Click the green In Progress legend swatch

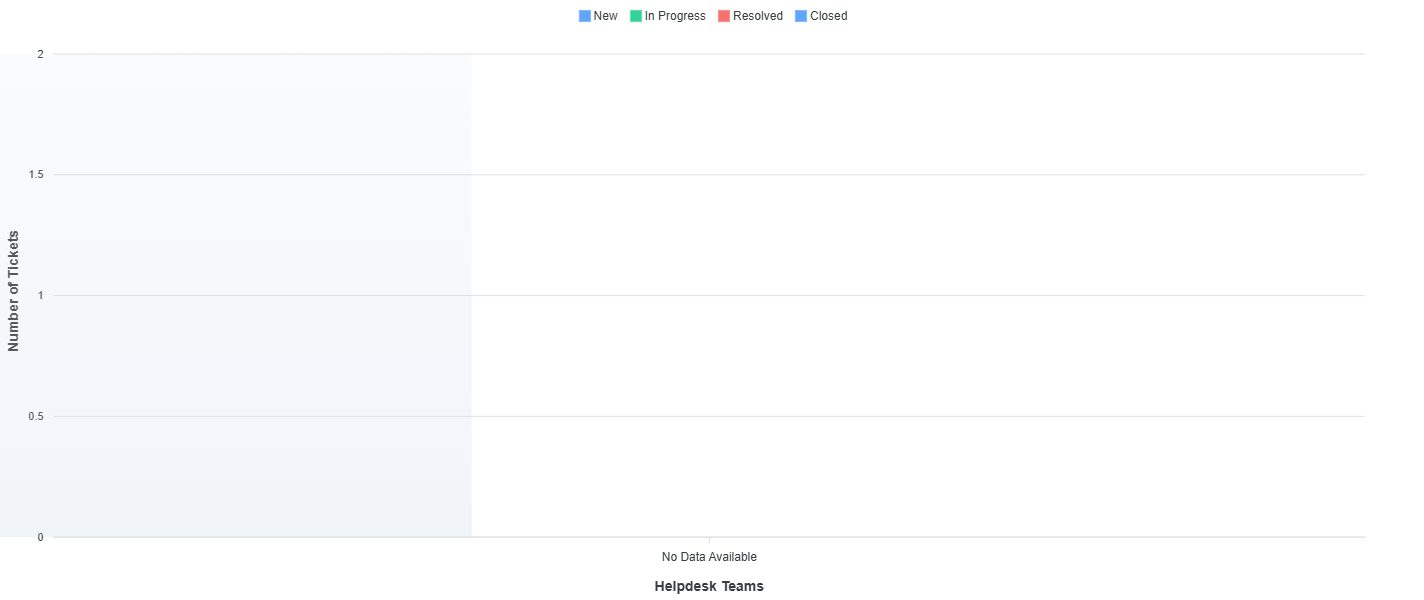click(x=636, y=16)
